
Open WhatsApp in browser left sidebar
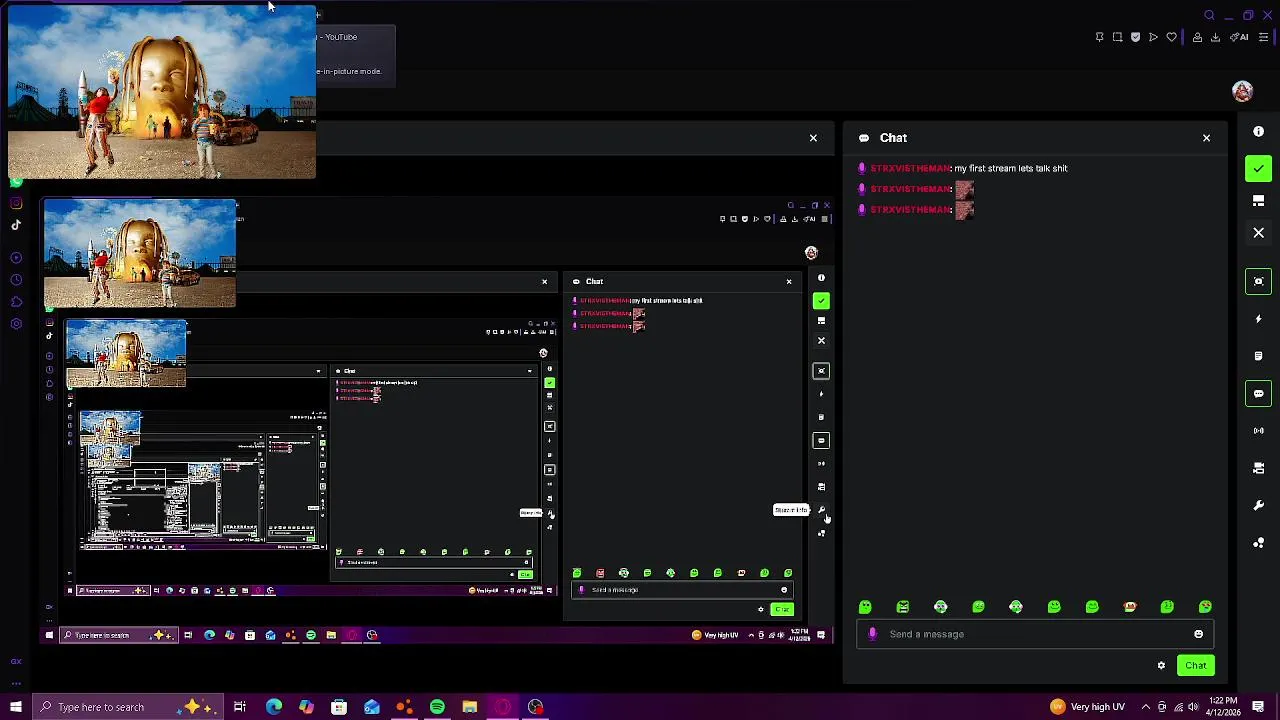point(16,182)
